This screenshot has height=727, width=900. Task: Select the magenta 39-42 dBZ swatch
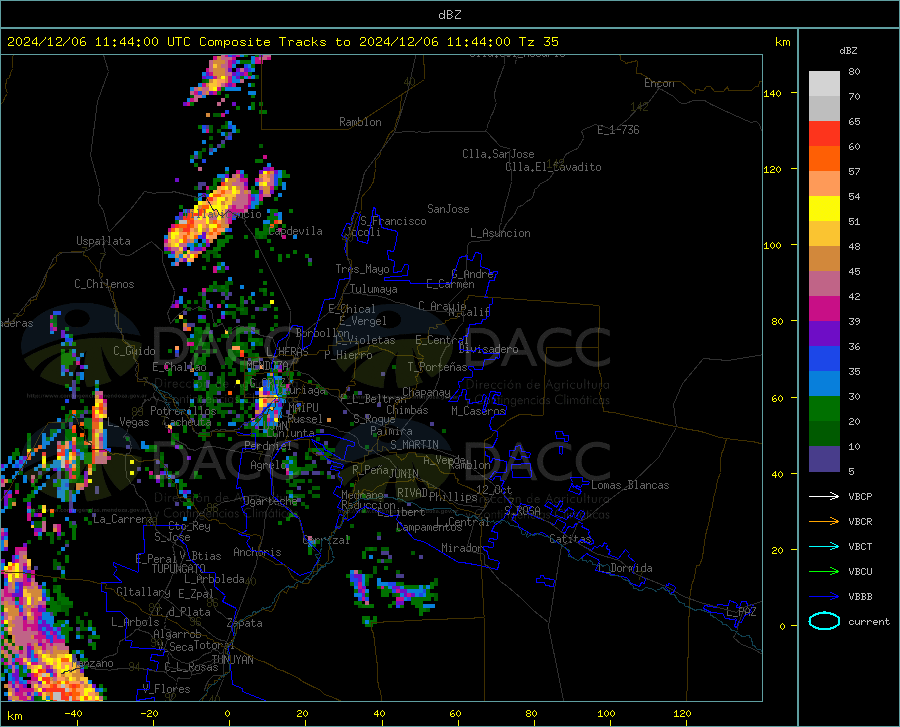[824, 309]
